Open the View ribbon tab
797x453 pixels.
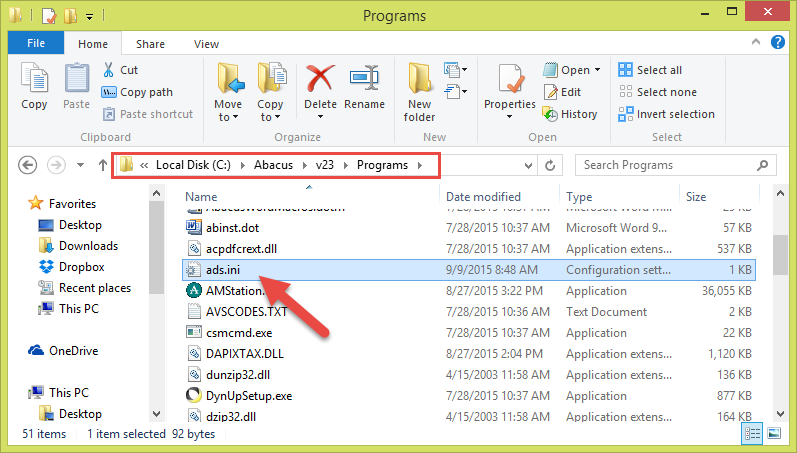206,44
